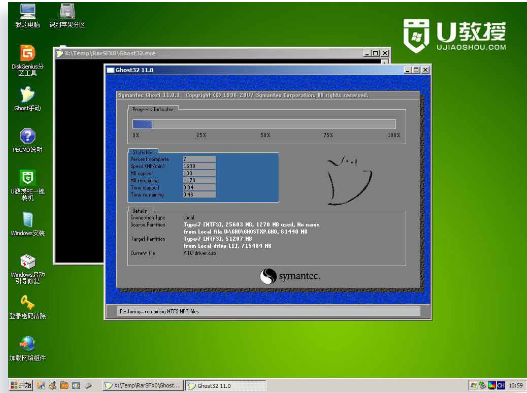Click the colorful display tray icon
Viewport: 527px width, 393px height.
coord(492,385)
